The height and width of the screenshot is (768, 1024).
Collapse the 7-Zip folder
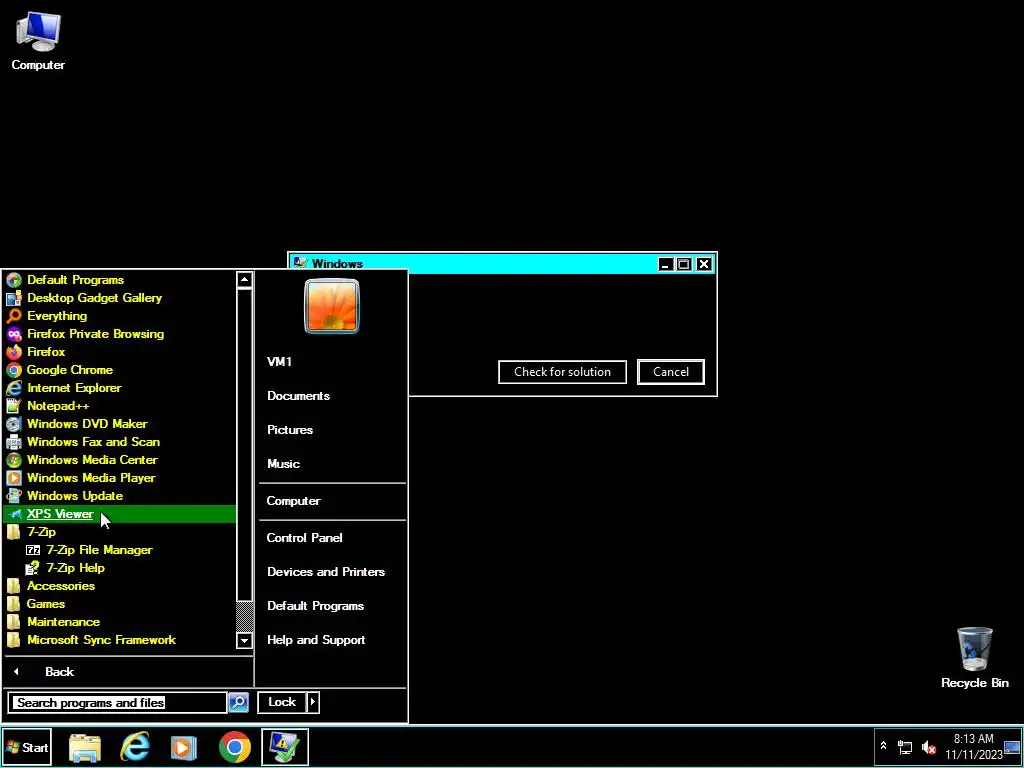pos(120,532)
